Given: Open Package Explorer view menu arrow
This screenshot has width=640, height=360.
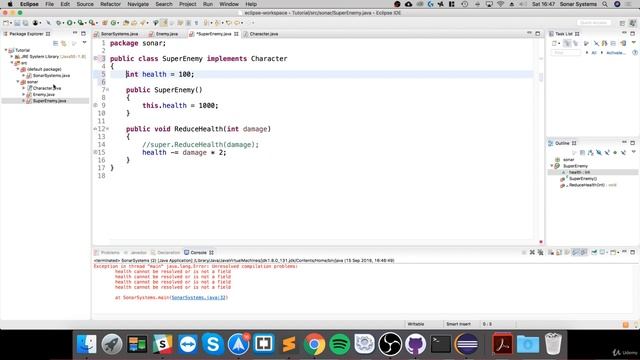Looking at the screenshot, I should pyautogui.click(x=84, y=42).
